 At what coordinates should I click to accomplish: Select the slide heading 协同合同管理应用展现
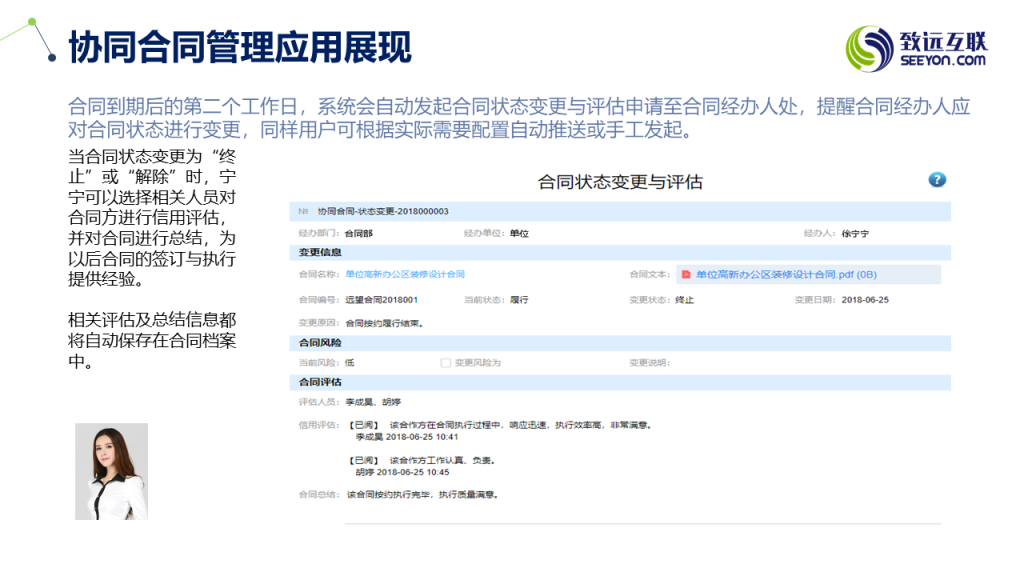click(x=240, y=47)
